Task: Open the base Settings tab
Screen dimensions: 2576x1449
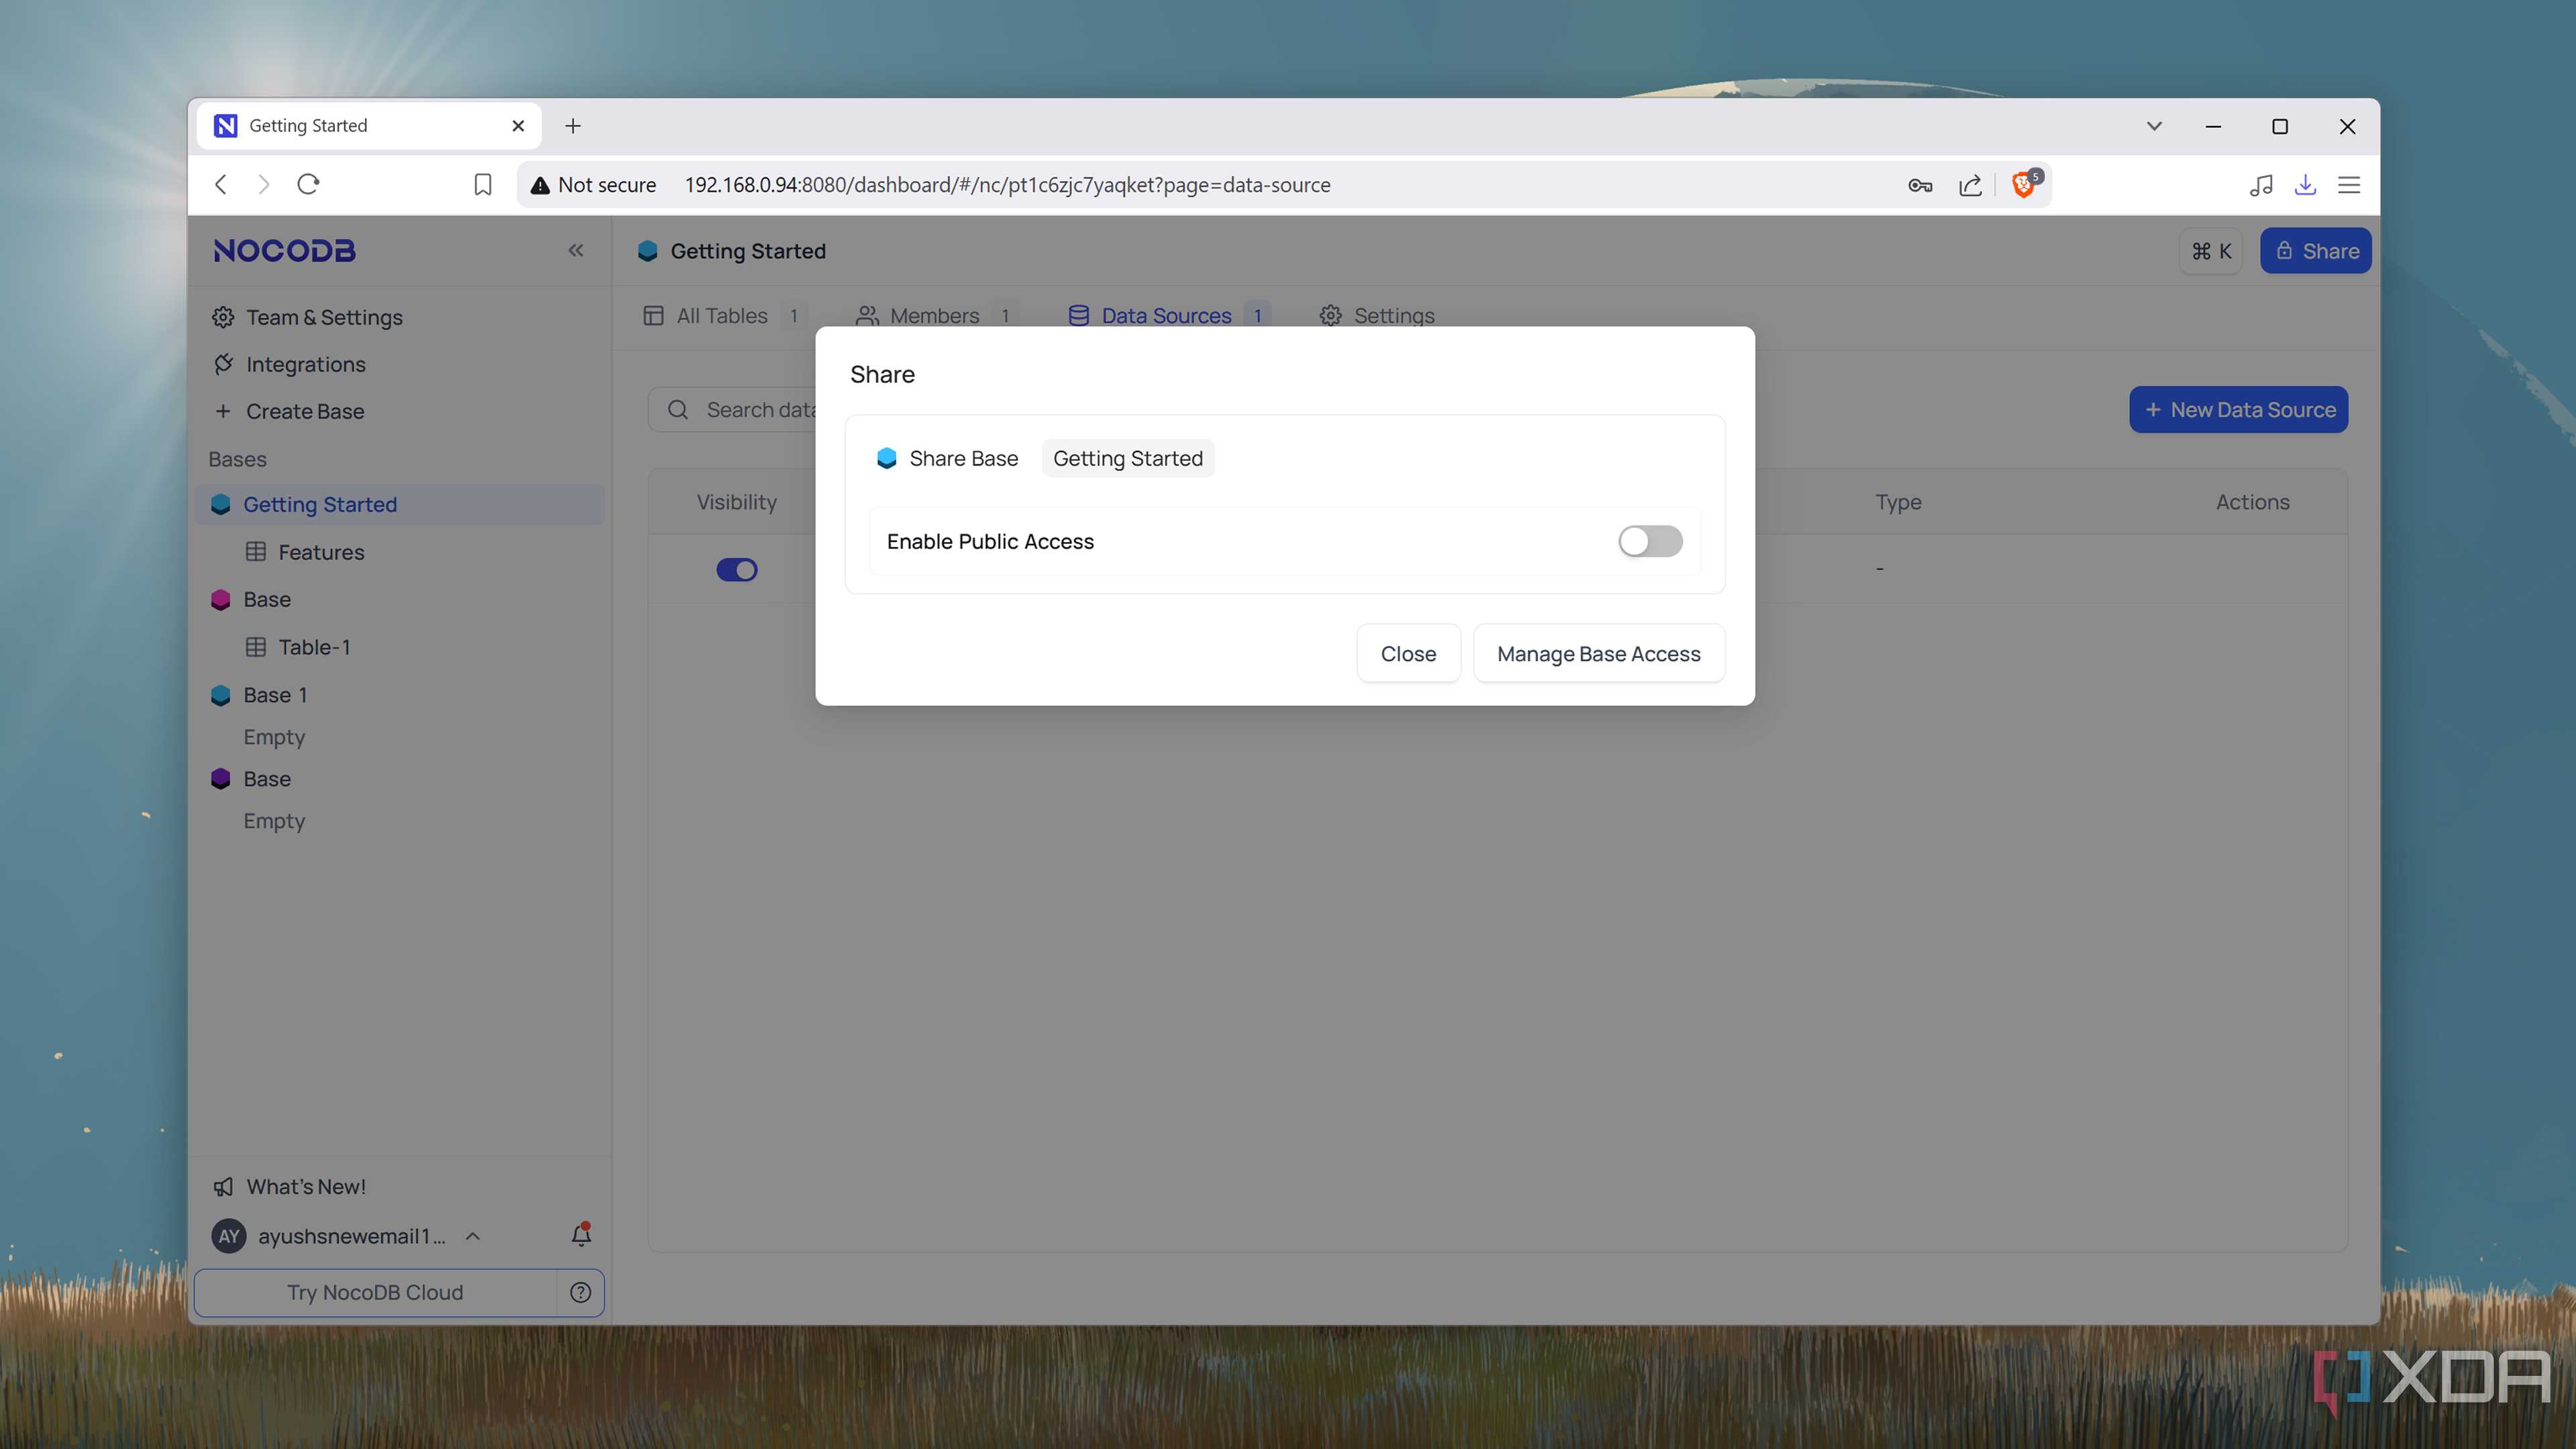Action: click(x=1377, y=316)
